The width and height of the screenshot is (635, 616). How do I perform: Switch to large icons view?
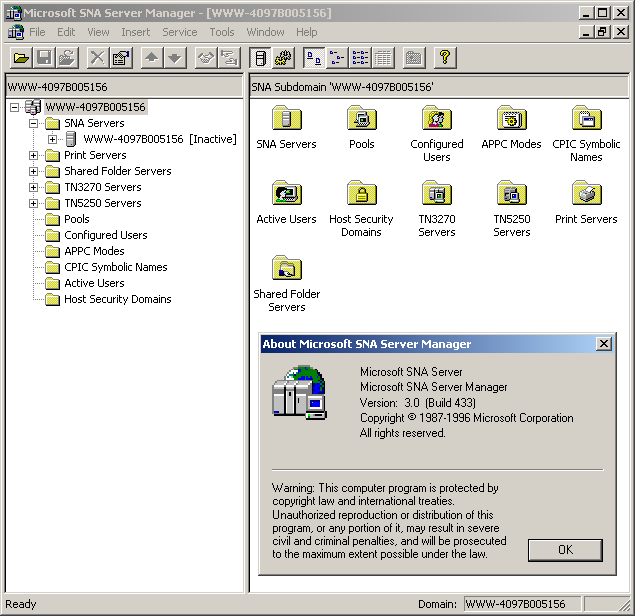pyautogui.click(x=314, y=58)
